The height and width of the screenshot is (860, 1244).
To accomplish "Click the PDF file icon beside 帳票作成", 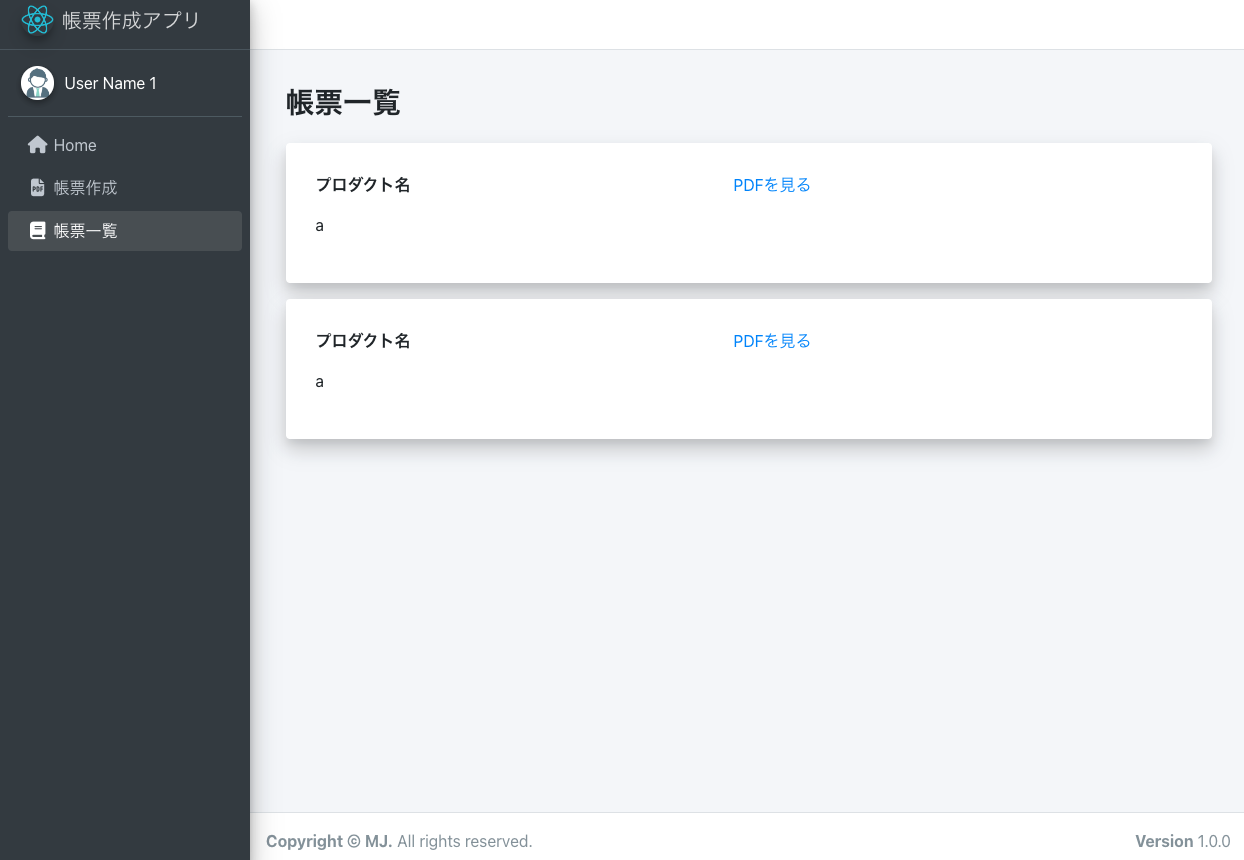I will [x=37, y=187].
